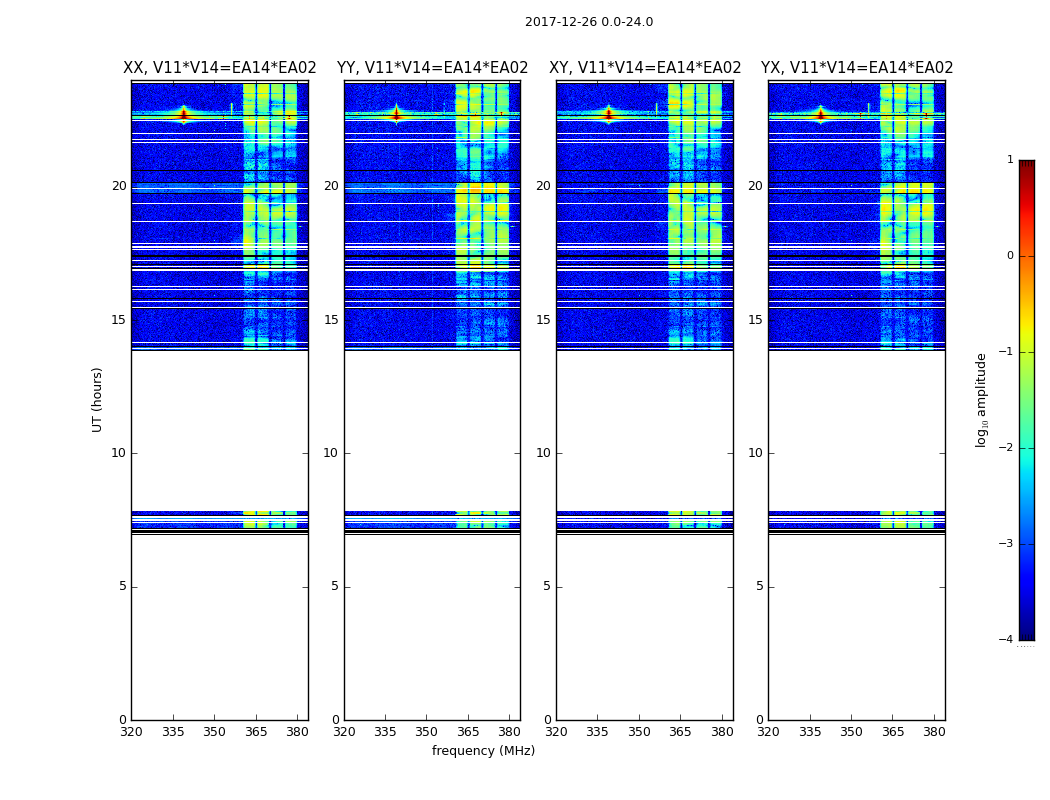Screen dimensions: 1050x800
Task: Click the red peak in the XY panel
Action: [x=608, y=115]
